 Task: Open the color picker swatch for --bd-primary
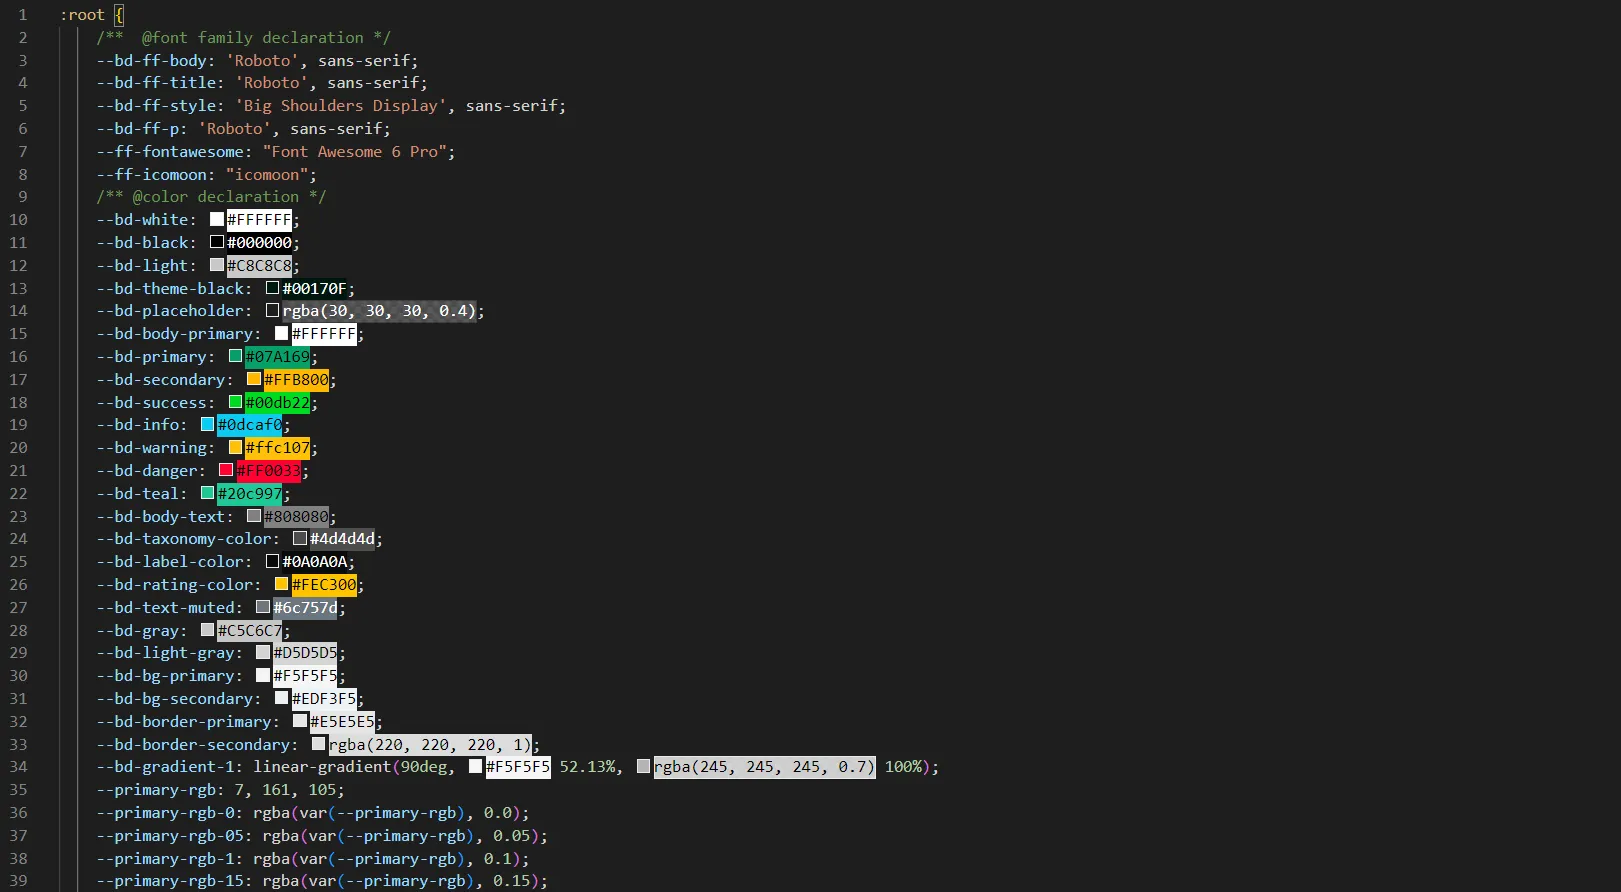[236, 356]
